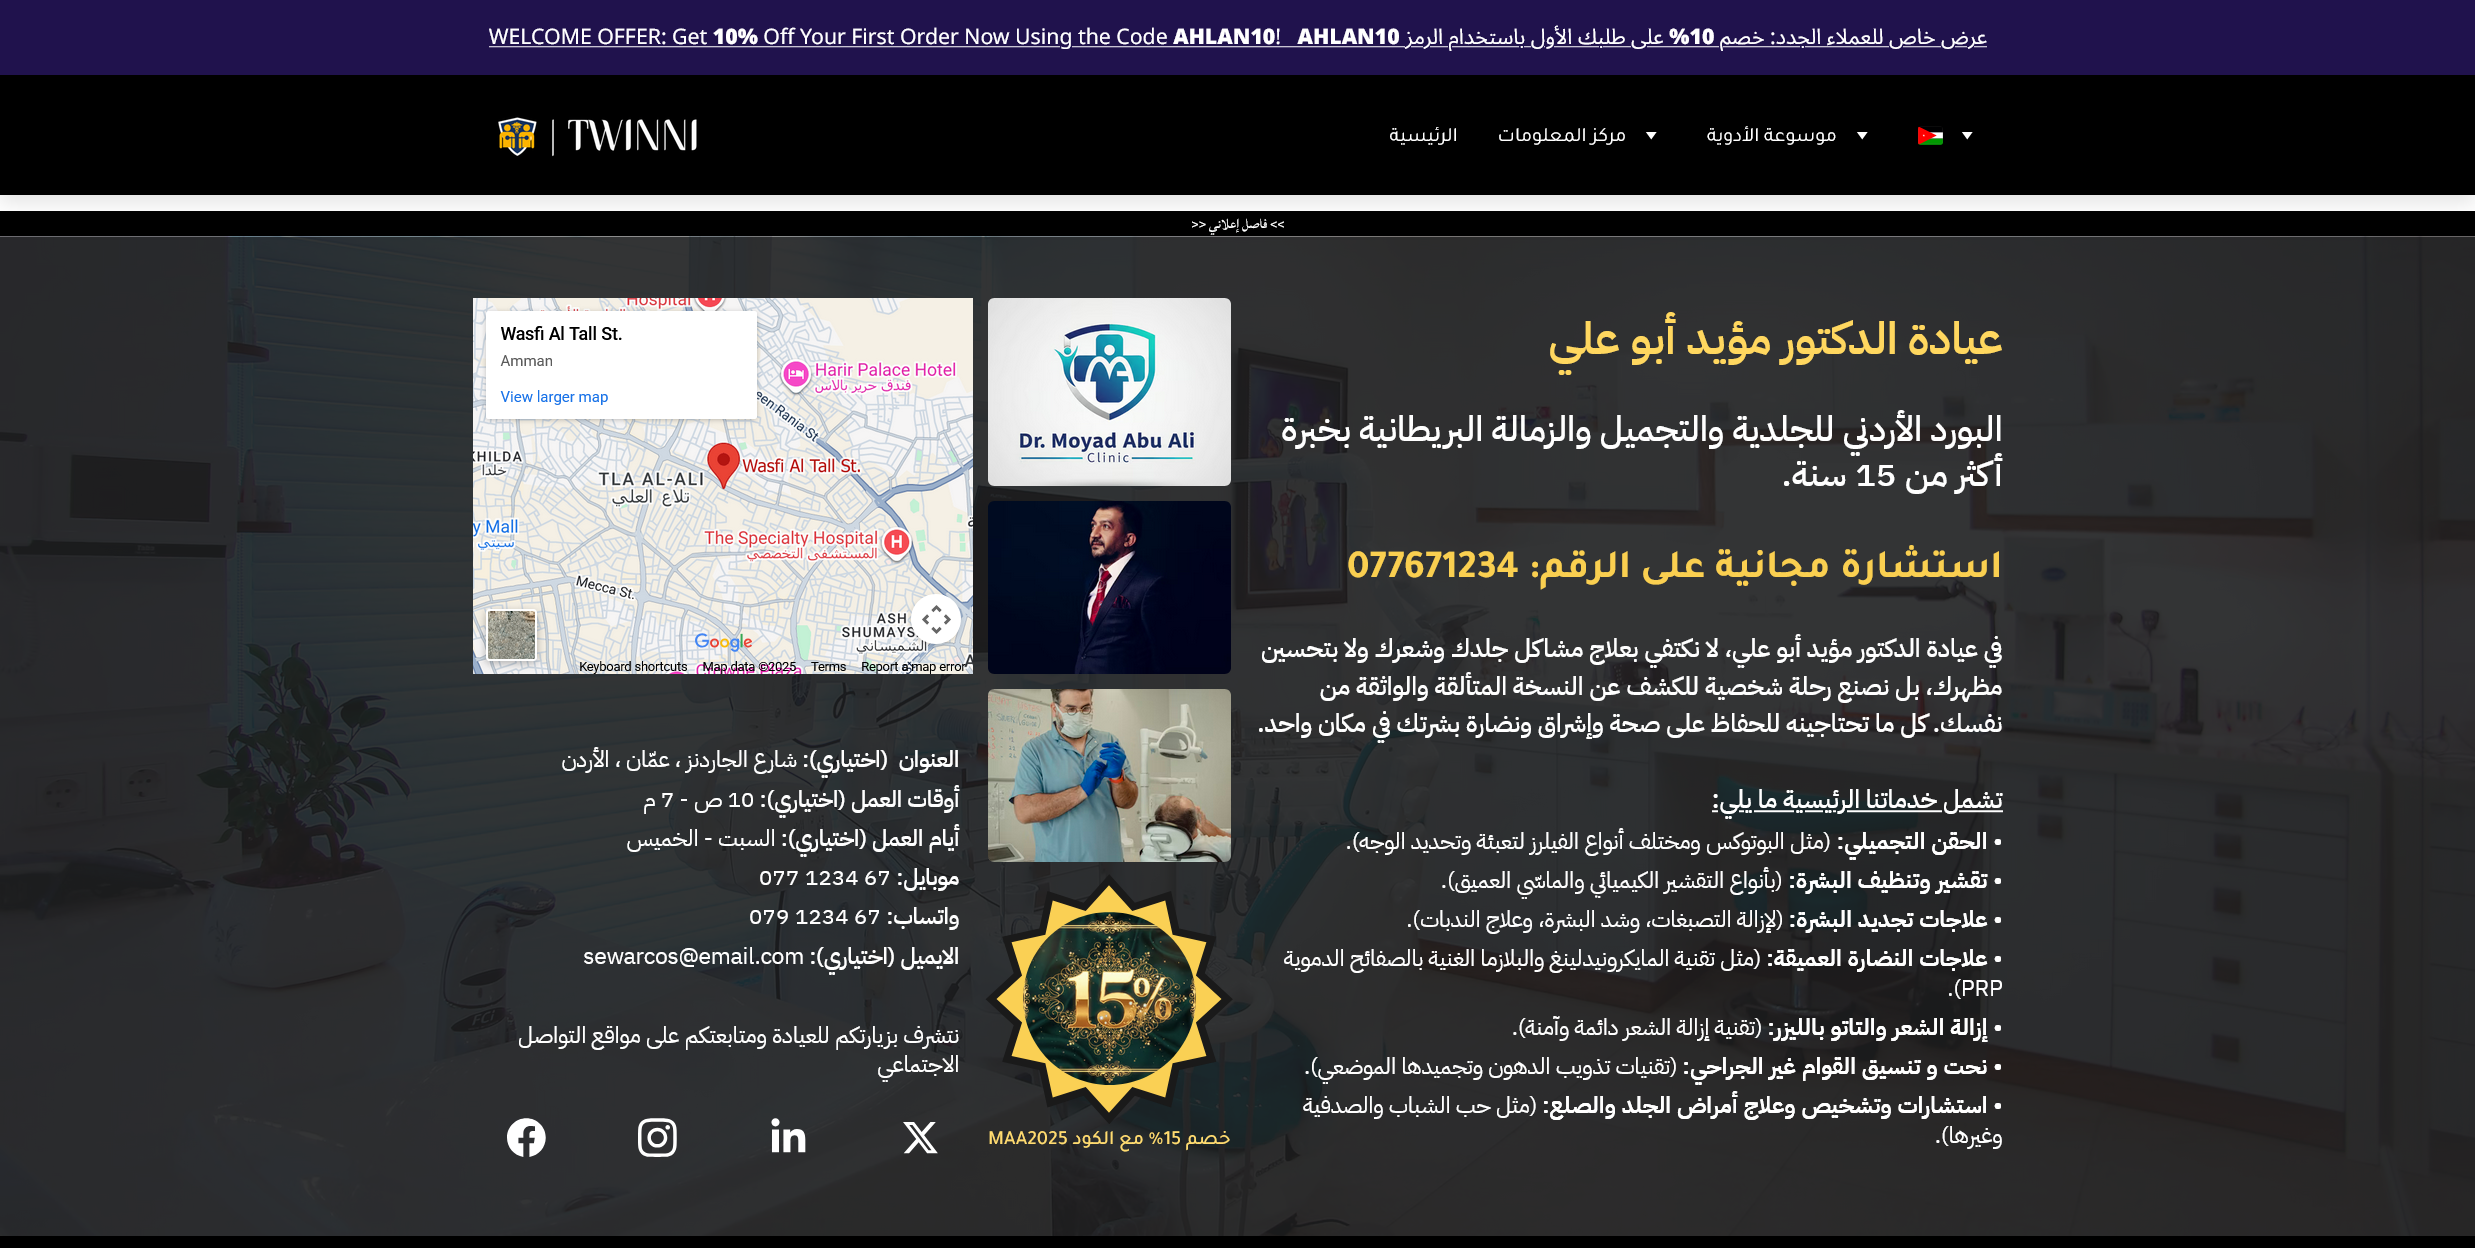Expand the موسوعة الأدوية menu arrow

point(1862,136)
